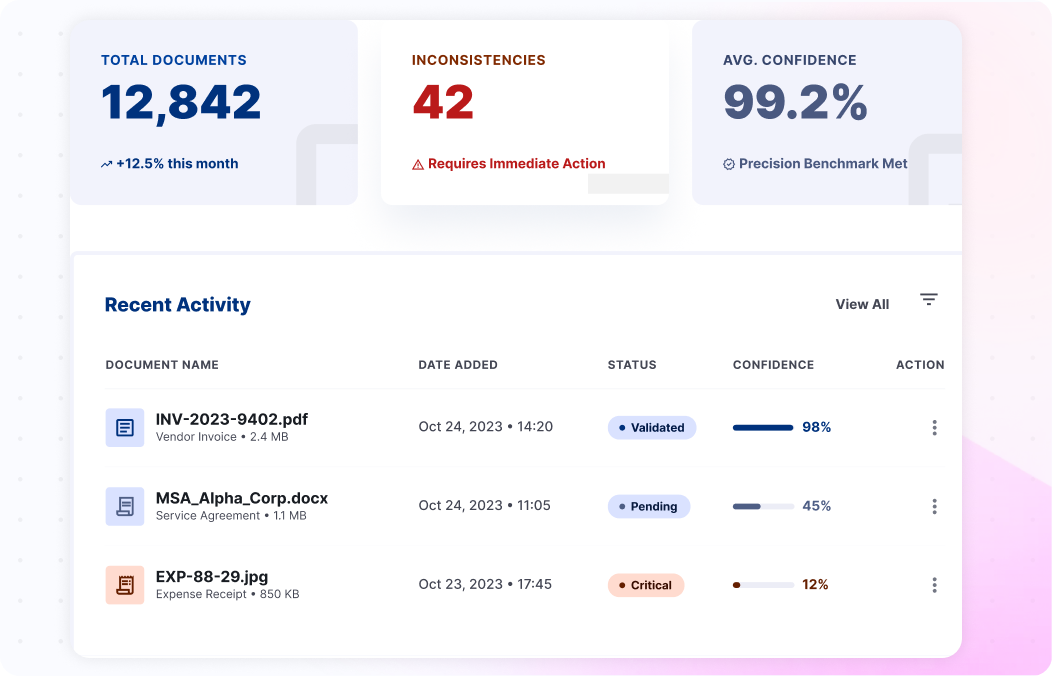Viewport: 1052px width, 676px height.
Task: Click the red 42 inconsistencies count
Action: [x=443, y=103]
